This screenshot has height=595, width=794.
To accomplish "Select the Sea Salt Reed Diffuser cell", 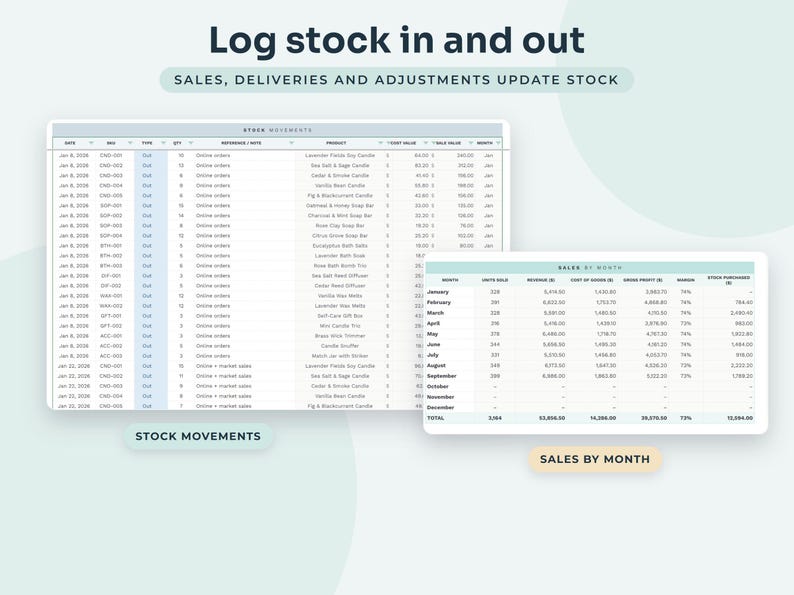I will [x=340, y=276].
